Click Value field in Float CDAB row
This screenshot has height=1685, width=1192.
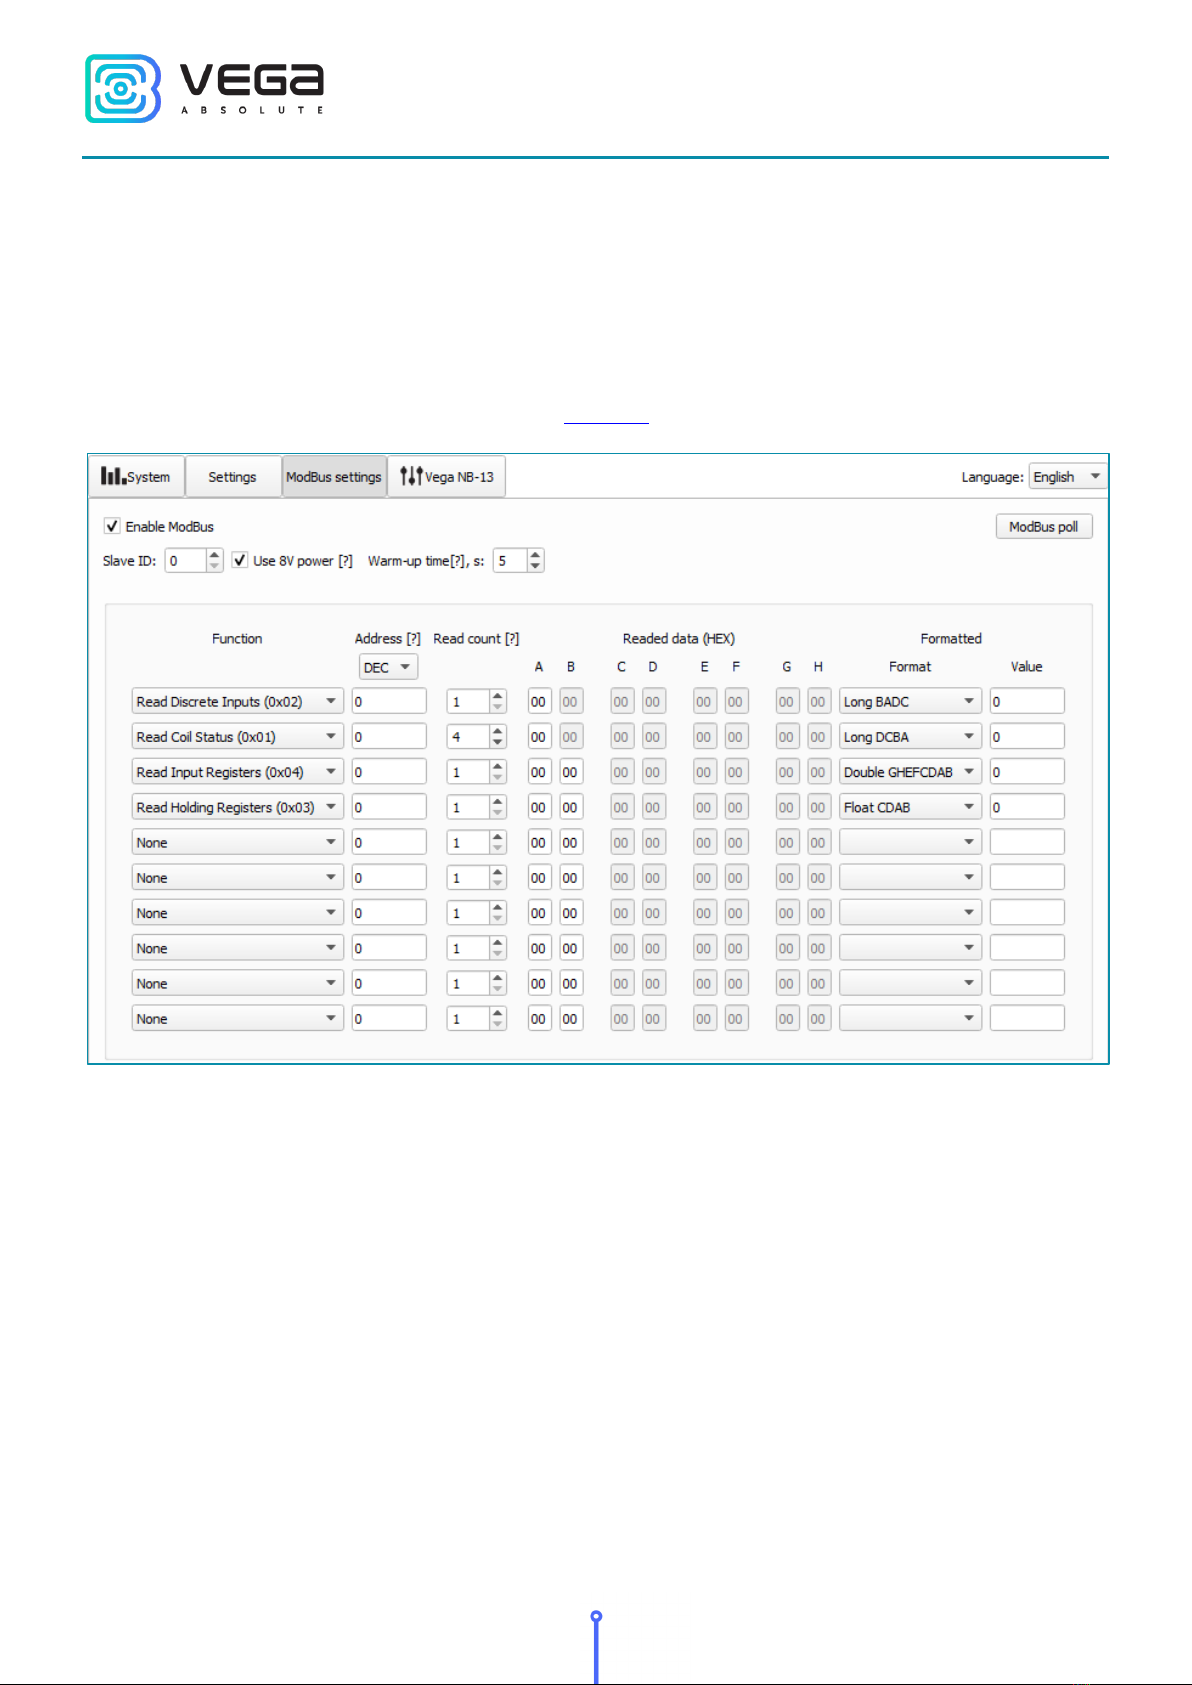(x=1027, y=807)
